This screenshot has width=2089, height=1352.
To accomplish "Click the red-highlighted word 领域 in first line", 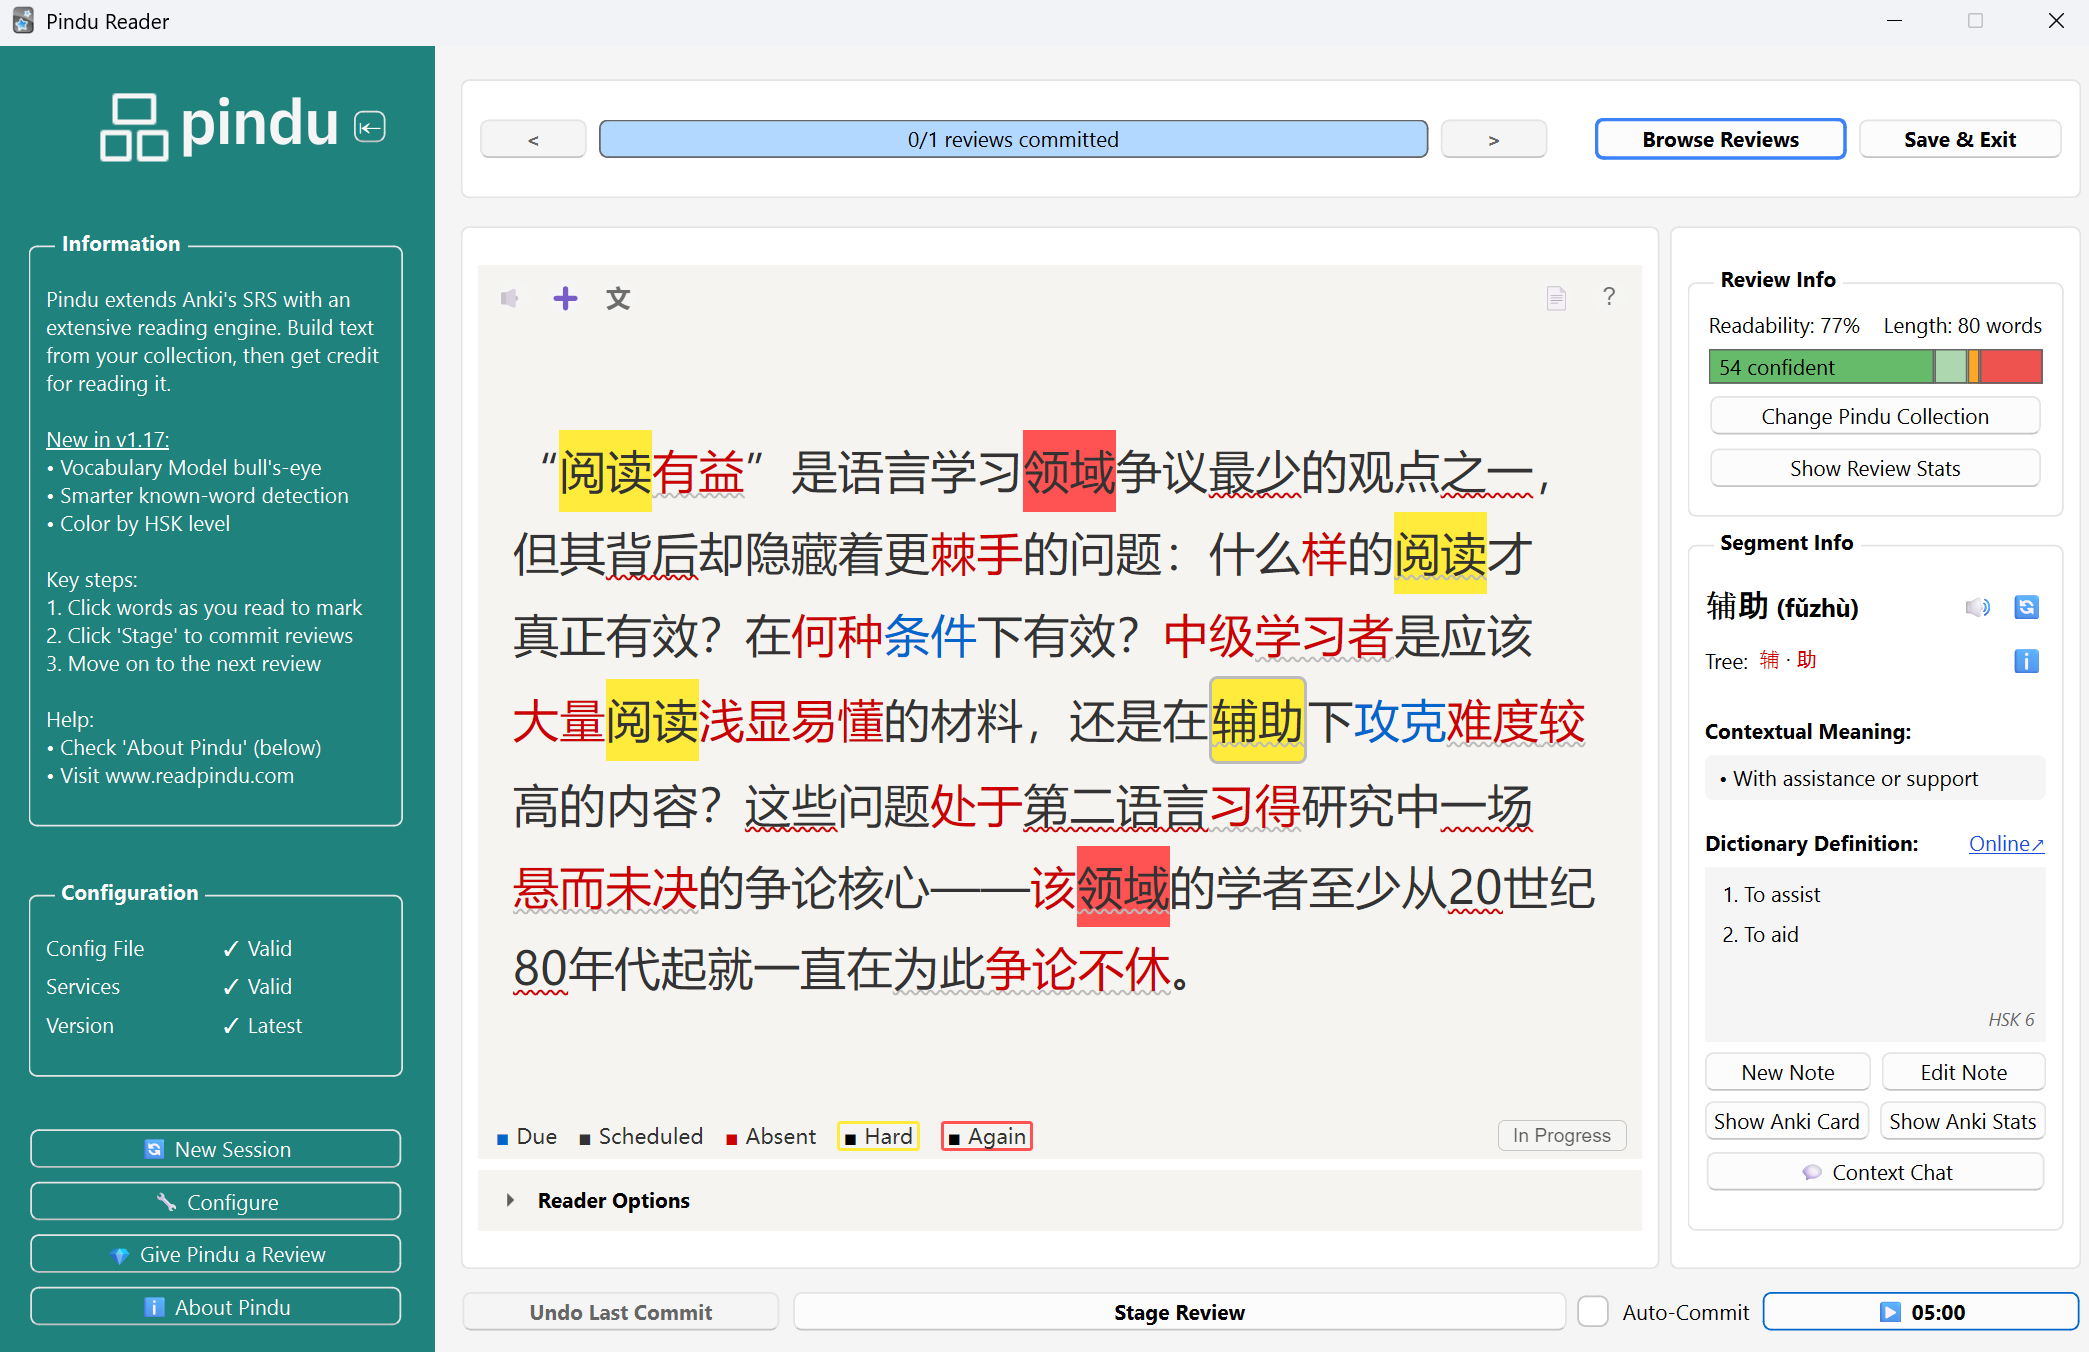I will 1069,472.
